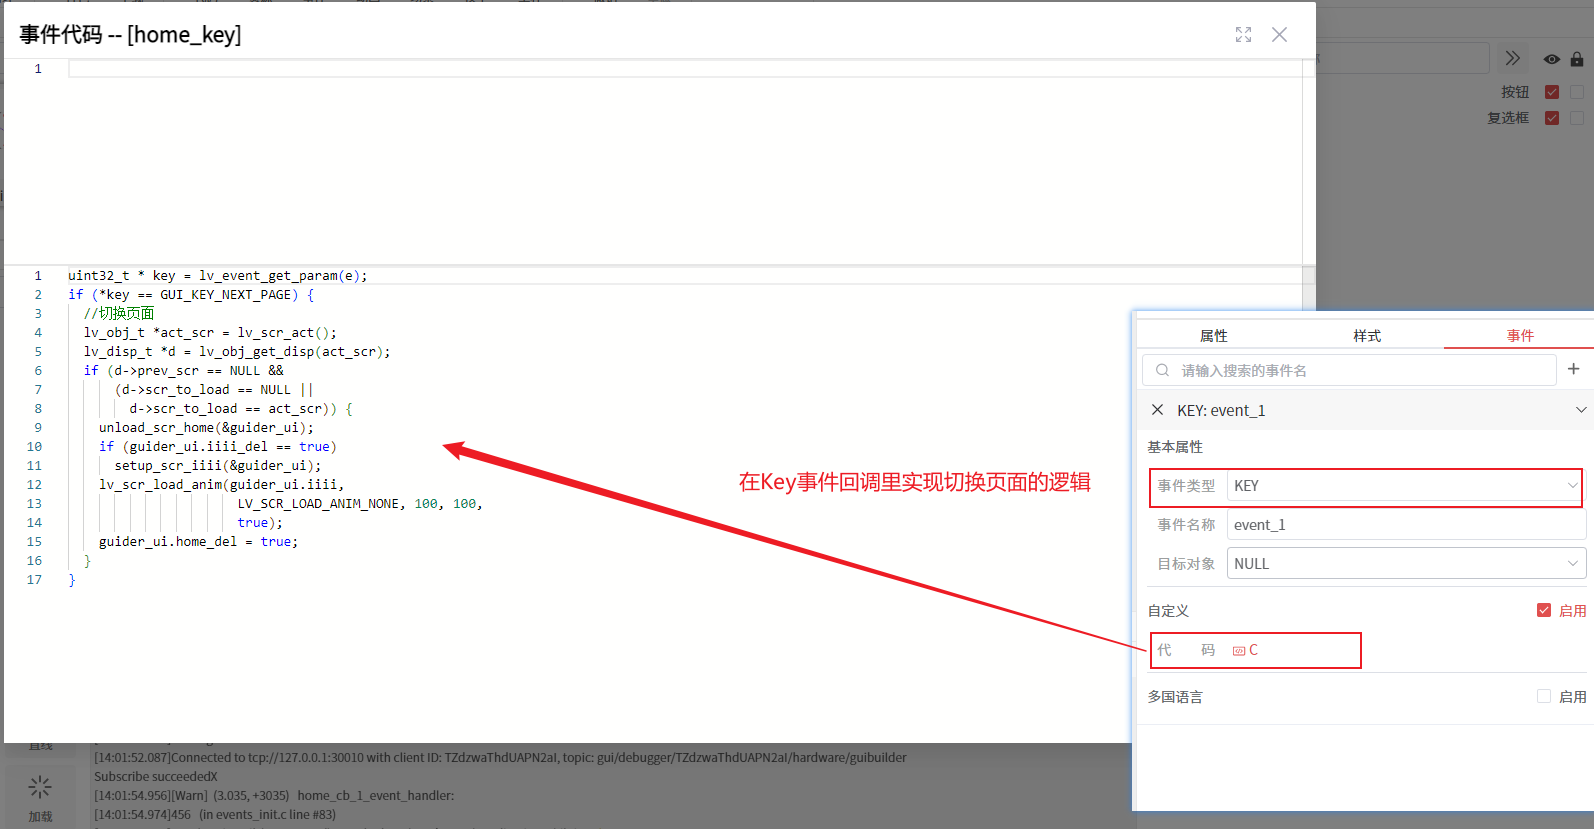The width and height of the screenshot is (1594, 829).
Task: Delete event via X beside KEY: event_1
Action: [1157, 410]
